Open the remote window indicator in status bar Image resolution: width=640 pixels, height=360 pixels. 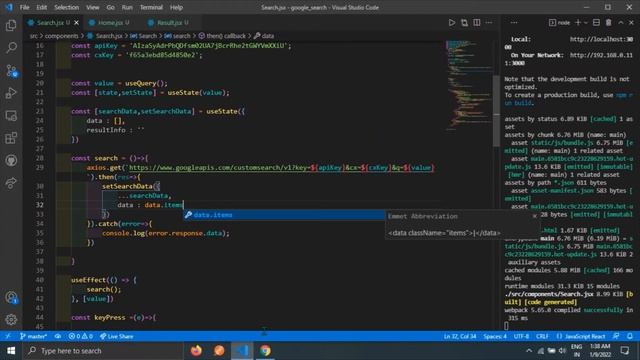tap(7, 336)
